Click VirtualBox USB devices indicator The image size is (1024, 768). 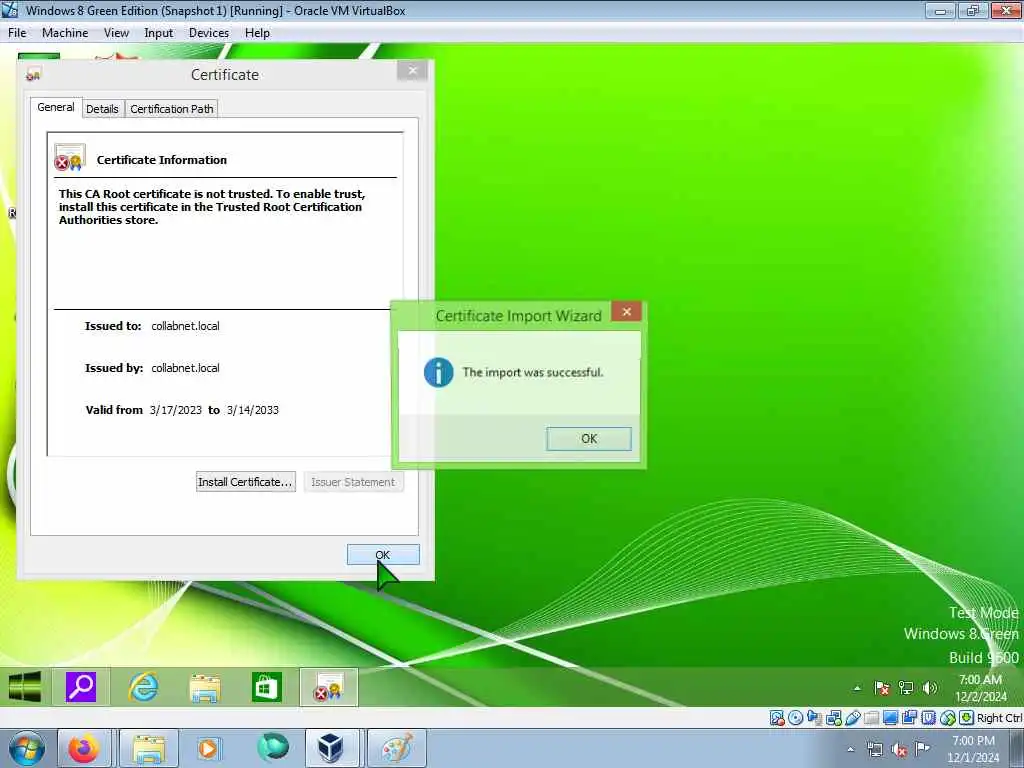click(852, 718)
